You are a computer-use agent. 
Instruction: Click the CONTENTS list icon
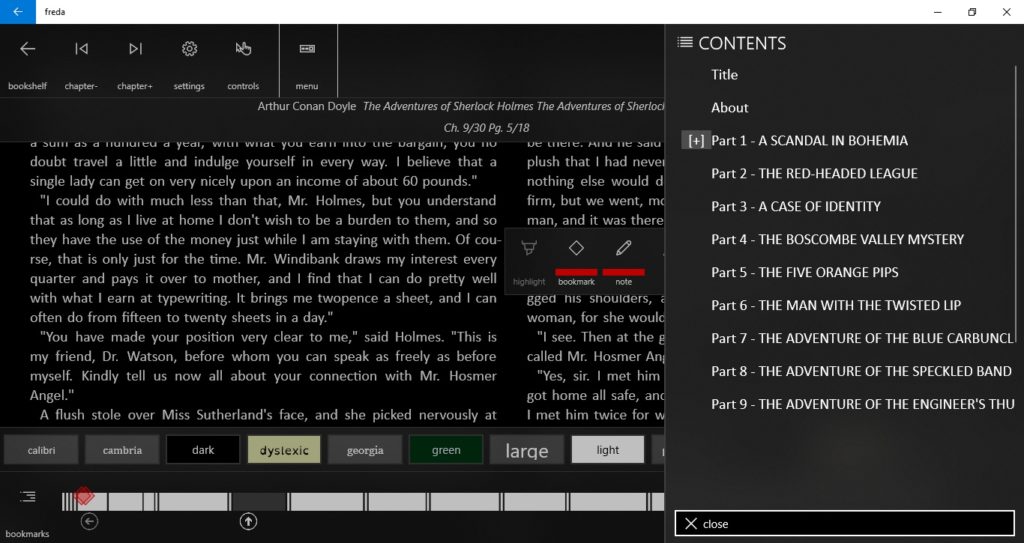tap(684, 42)
